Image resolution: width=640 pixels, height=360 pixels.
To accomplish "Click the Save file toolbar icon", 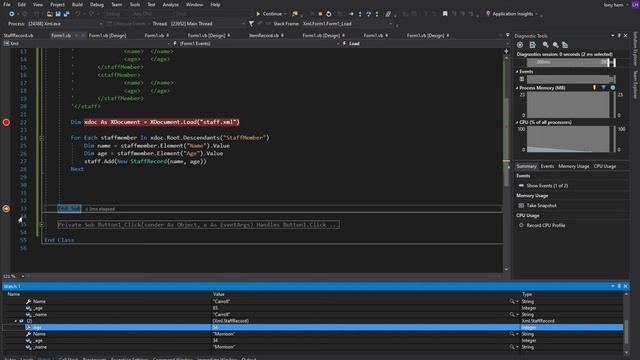I will tap(58, 14).
